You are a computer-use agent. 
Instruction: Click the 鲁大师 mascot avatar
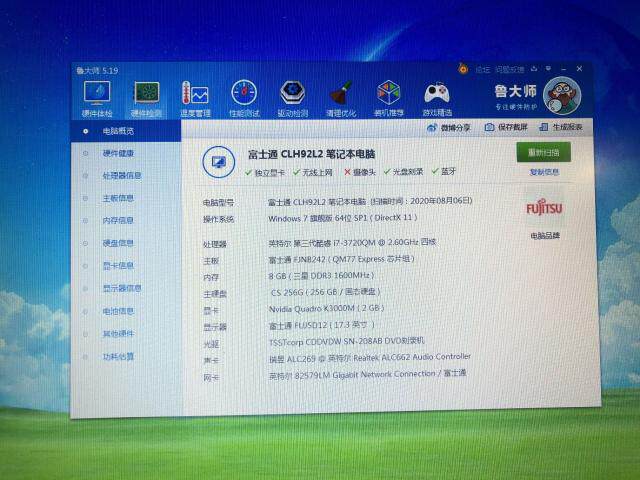coord(562,96)
